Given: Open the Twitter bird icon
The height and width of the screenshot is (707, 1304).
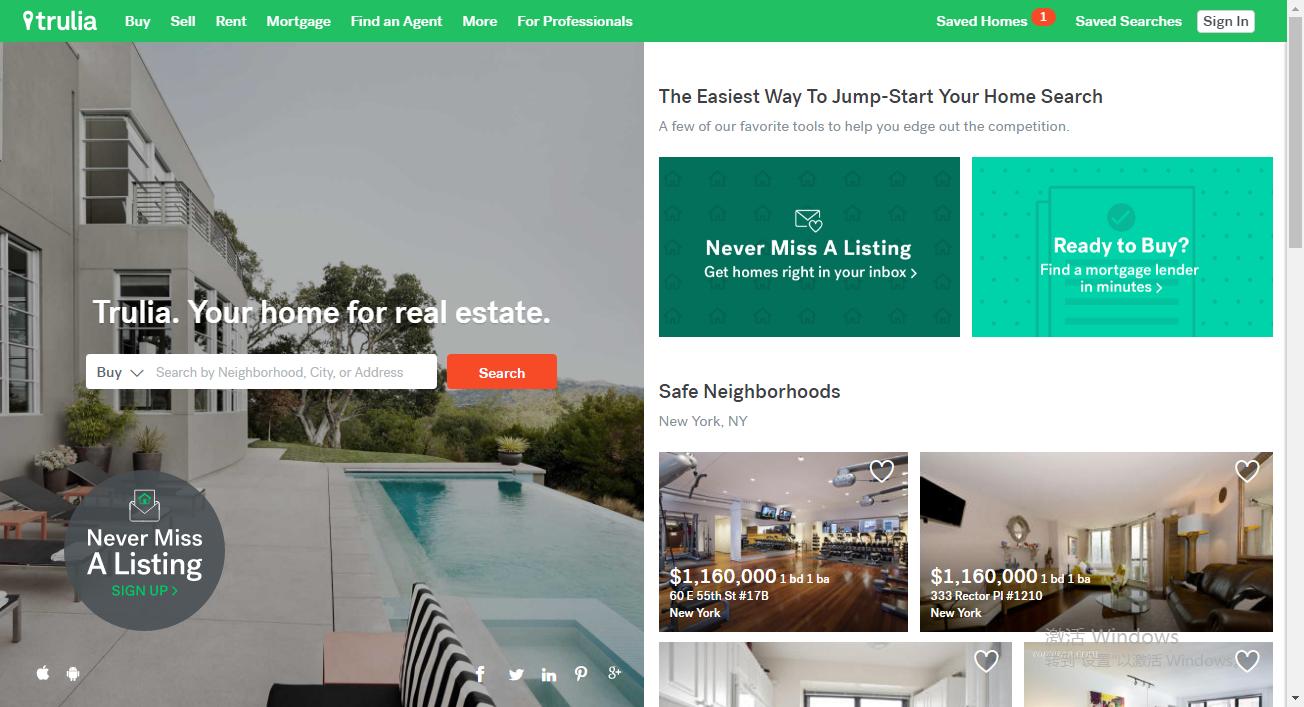Looking at the screenshot, I should pyautogui.click(x=516, y=674).
